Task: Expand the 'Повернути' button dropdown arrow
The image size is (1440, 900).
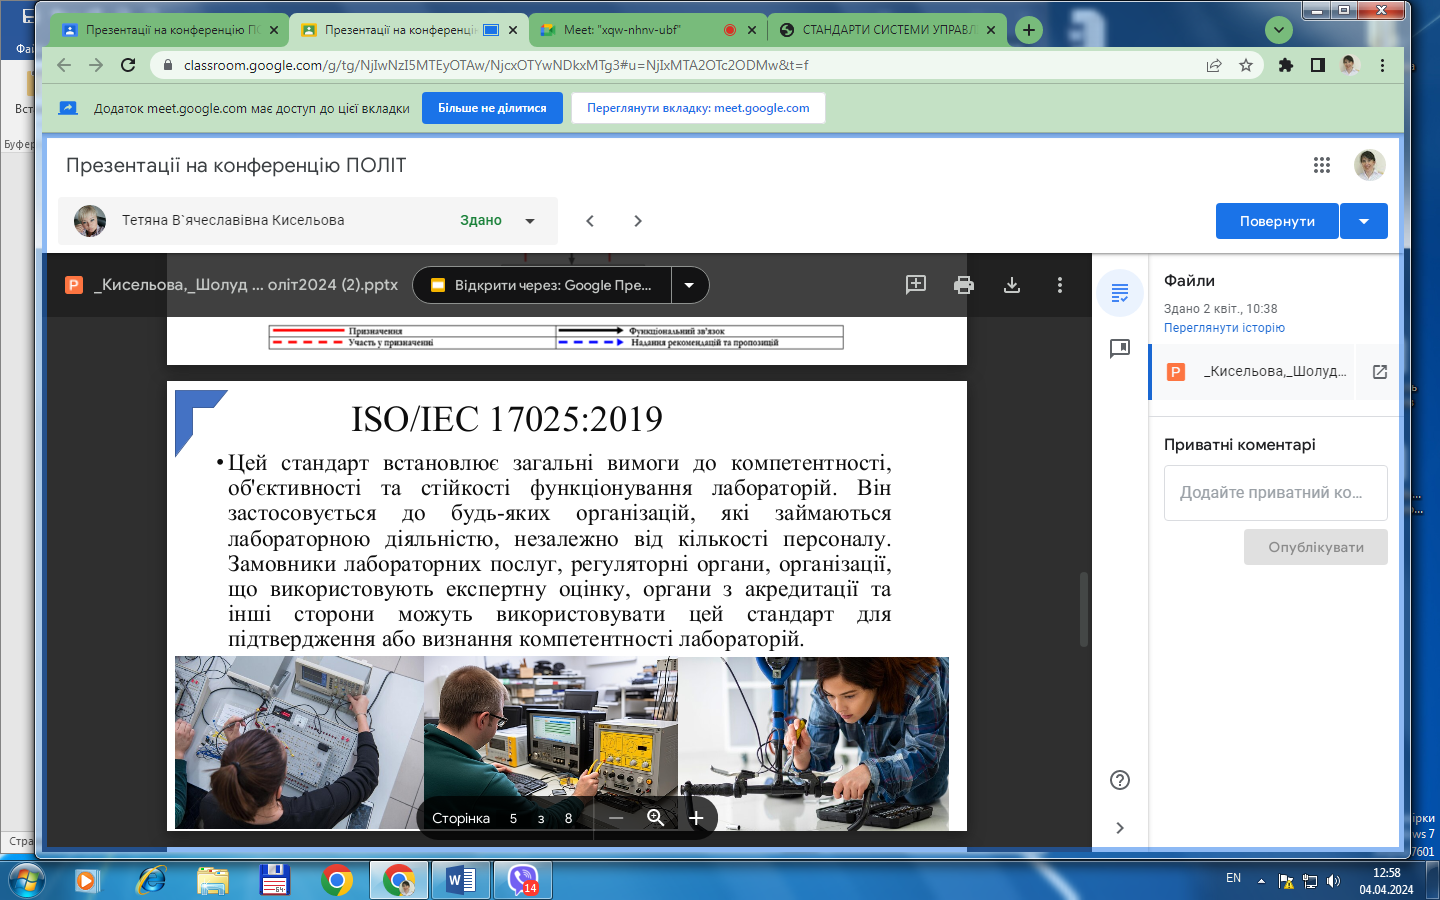Action: coord(1363,221)
